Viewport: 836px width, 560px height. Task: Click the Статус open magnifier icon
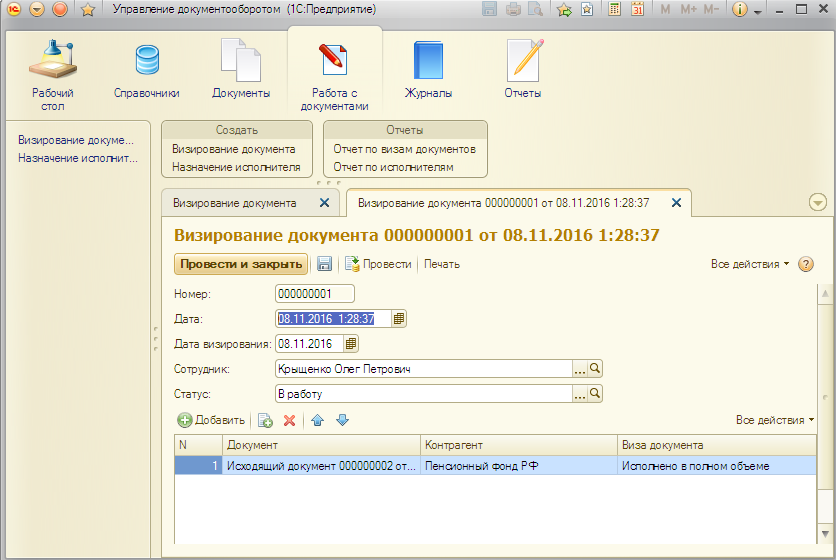point(595,394)
